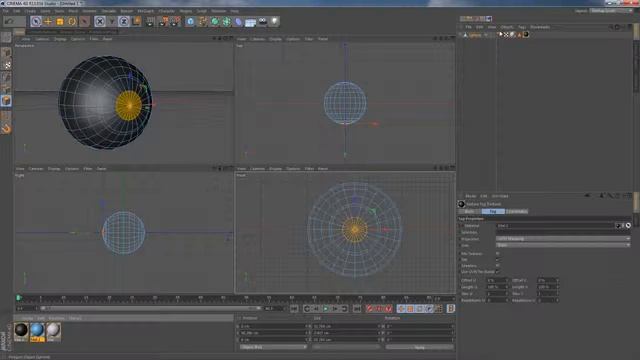Open the MoGraph menu
Screen dimensions: 640x360
tap(146, 11)
